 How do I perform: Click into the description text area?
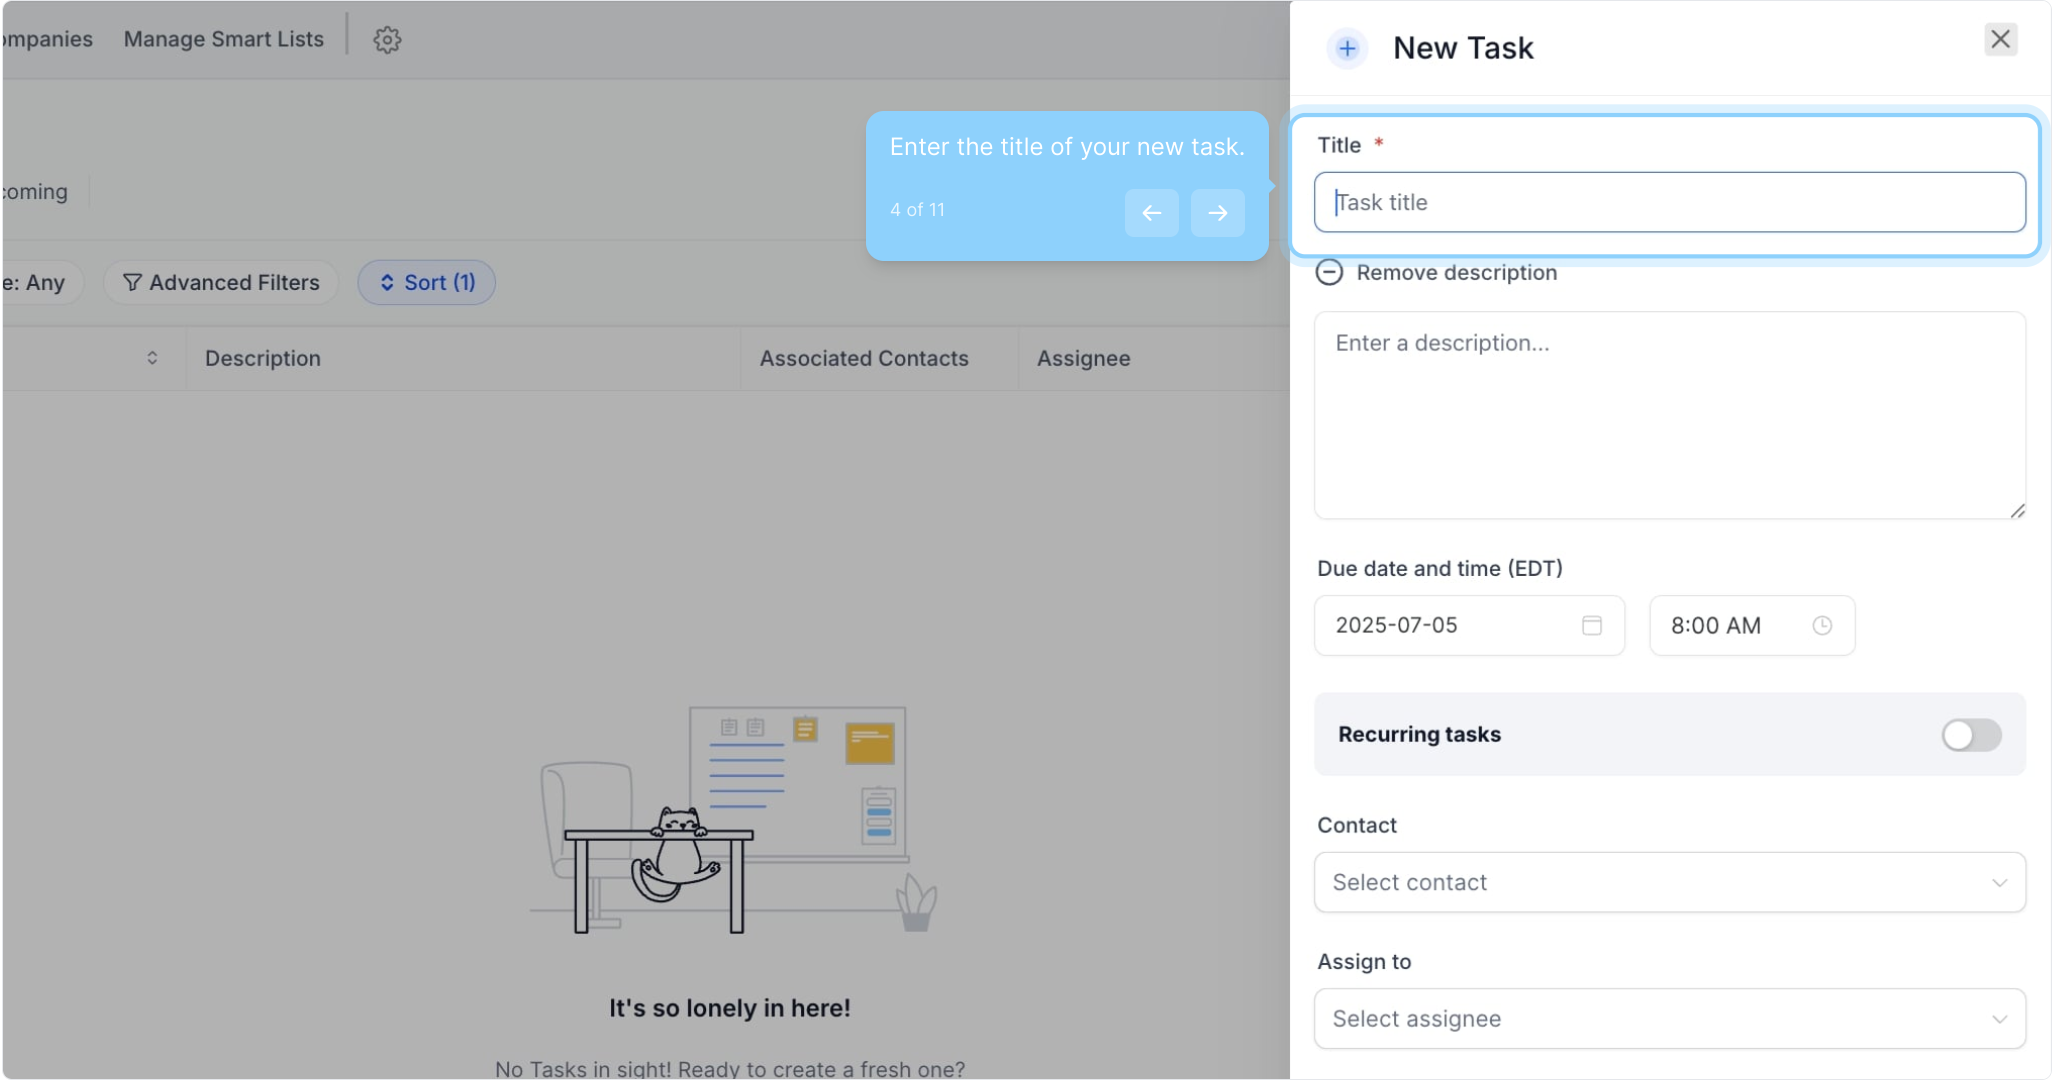point(1669,415)
